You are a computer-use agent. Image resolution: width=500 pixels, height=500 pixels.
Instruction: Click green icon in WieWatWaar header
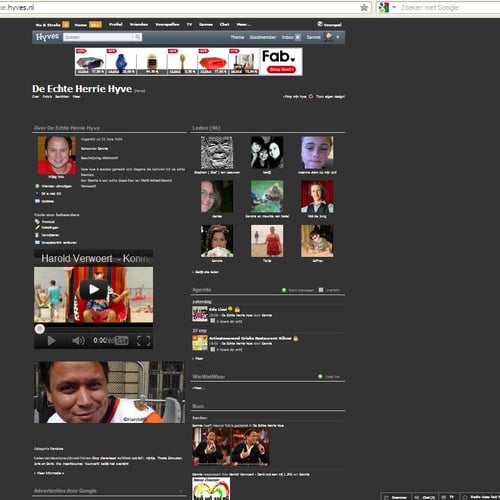click(x=320, y=377)
